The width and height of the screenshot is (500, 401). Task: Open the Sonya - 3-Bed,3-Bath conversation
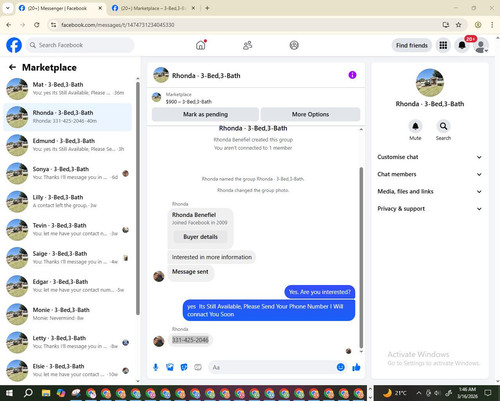(x=67, y=173)
